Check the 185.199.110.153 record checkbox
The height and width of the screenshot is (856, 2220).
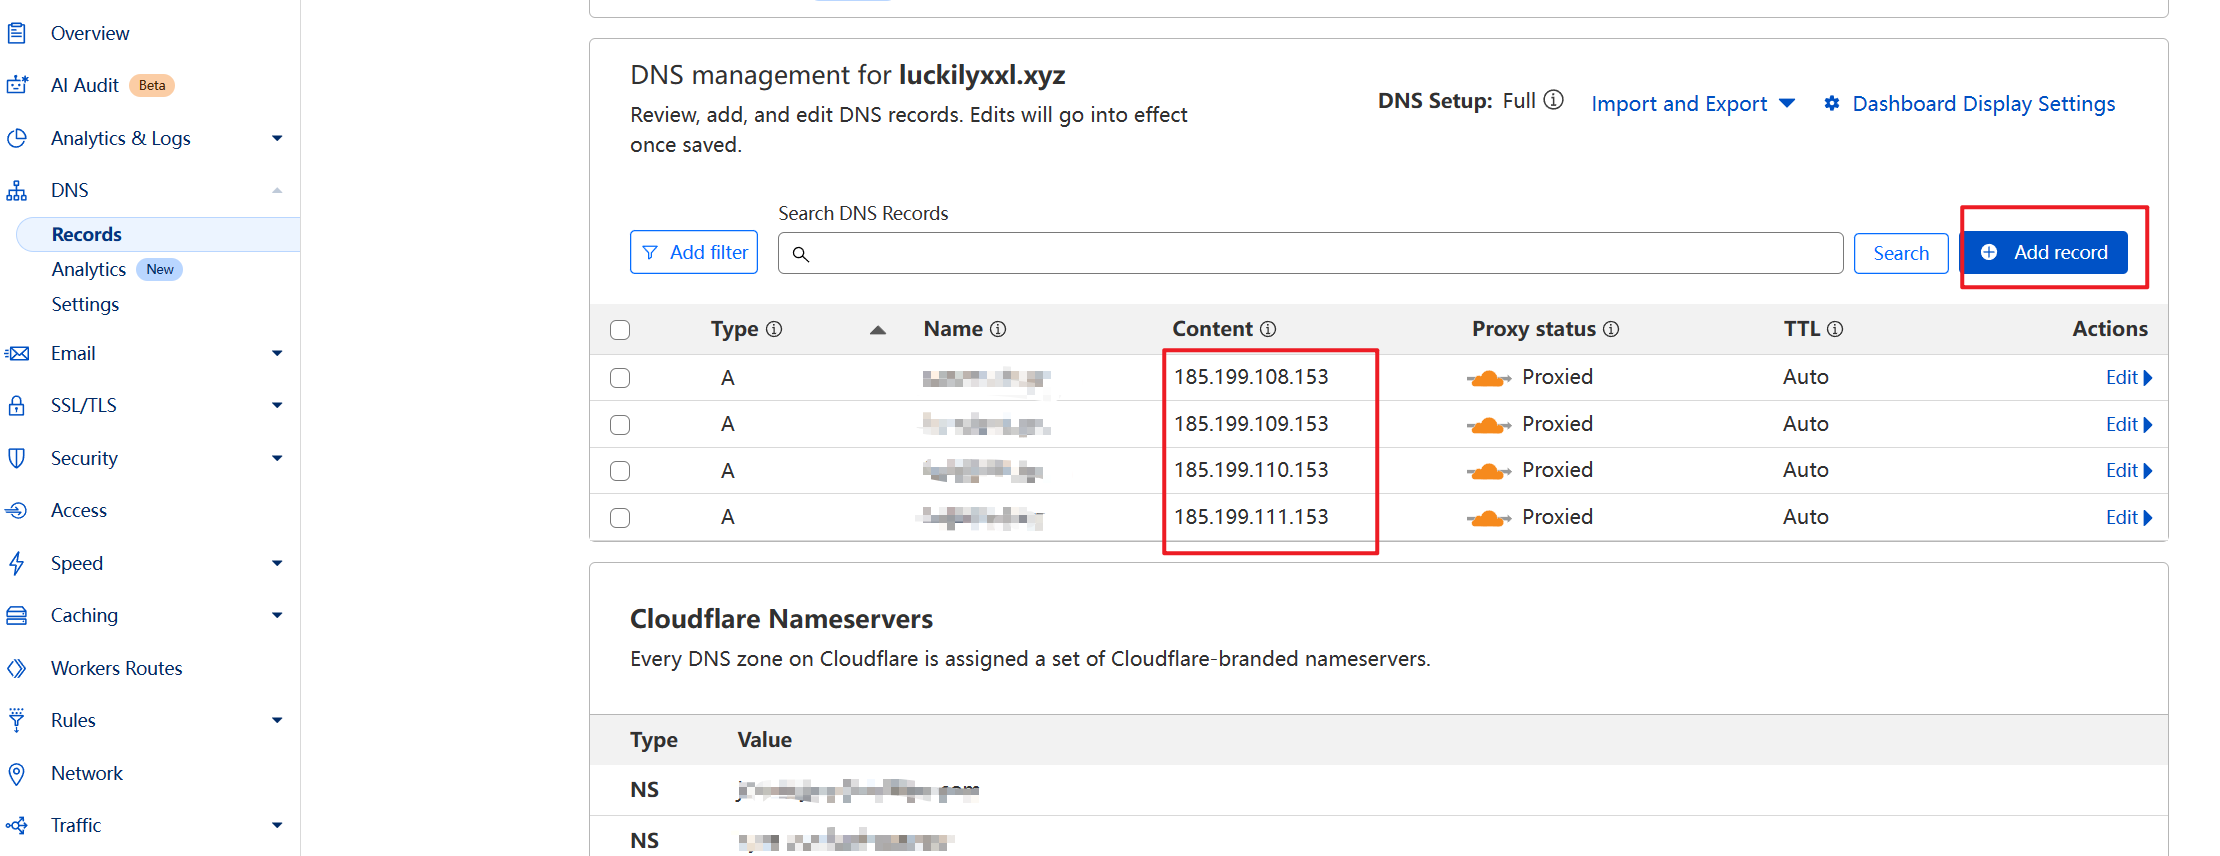coord(620,471)
